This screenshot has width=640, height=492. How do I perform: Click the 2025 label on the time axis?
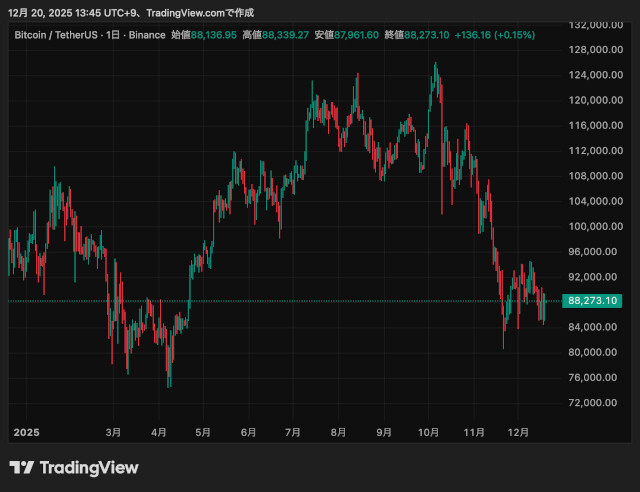24,432
